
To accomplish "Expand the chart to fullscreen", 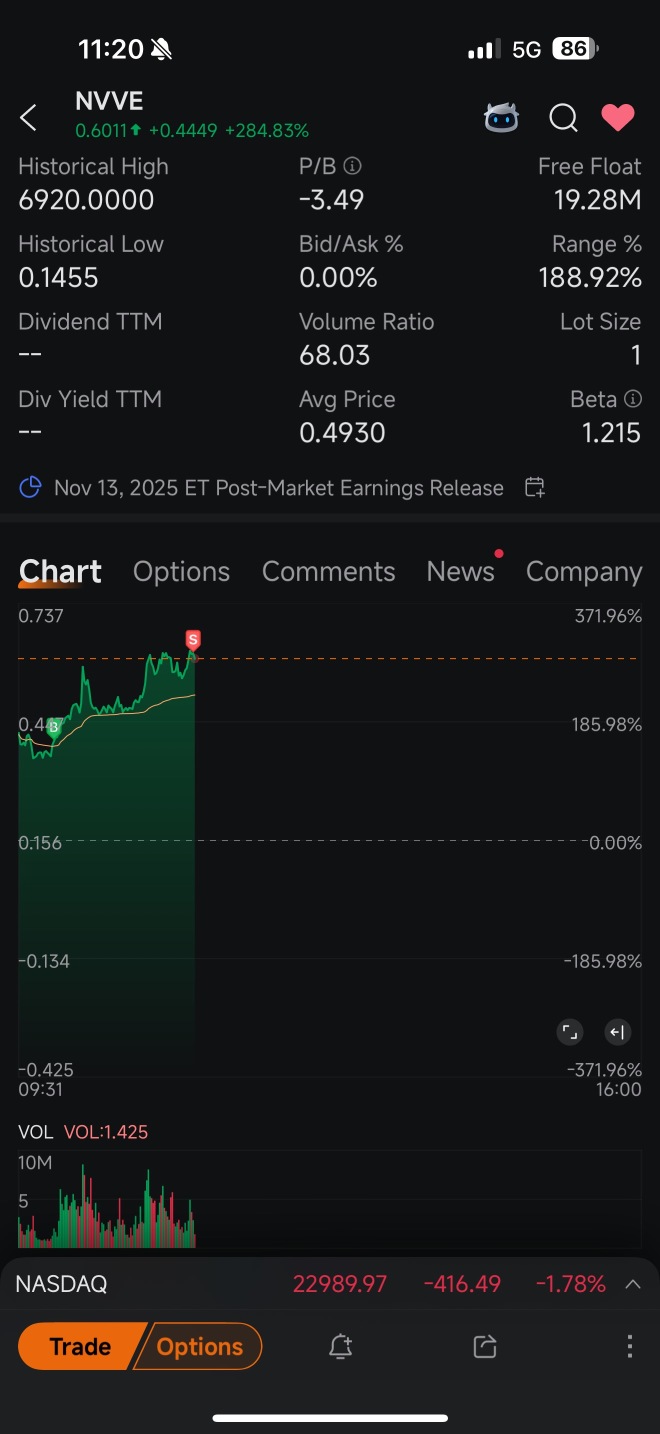I will coord(569,1032).
